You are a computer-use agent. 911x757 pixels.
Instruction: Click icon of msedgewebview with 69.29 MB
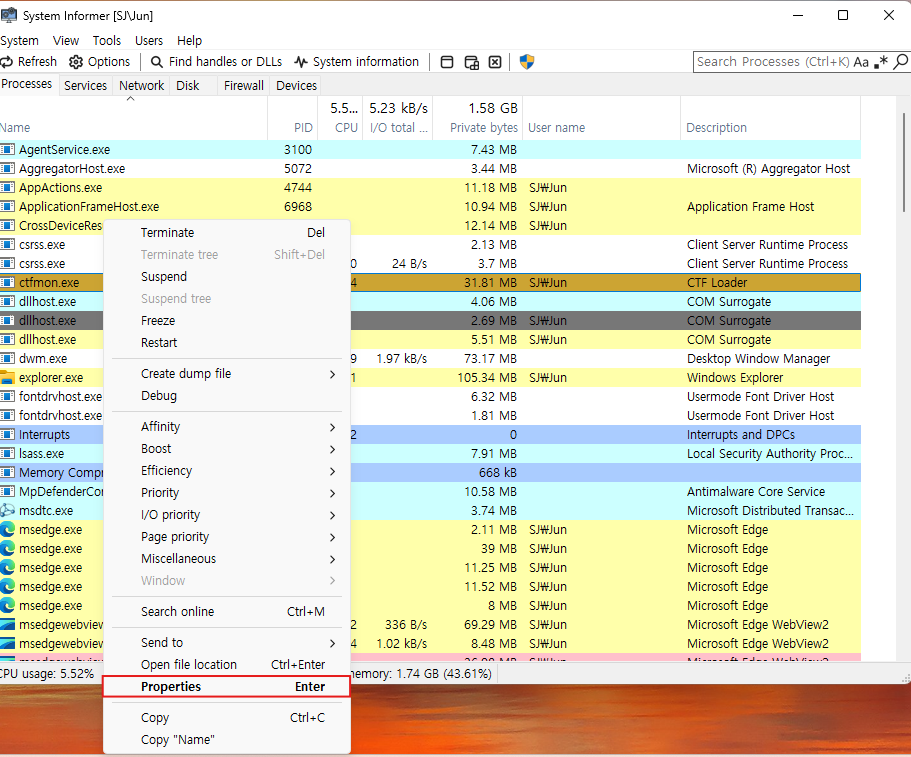[7, 625]
